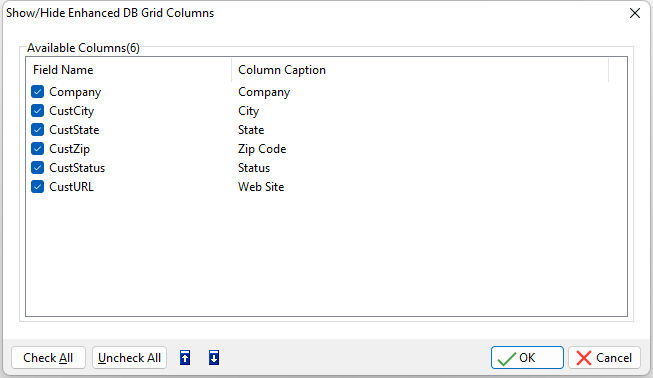Click the Column Caption header

coord(420,70)
